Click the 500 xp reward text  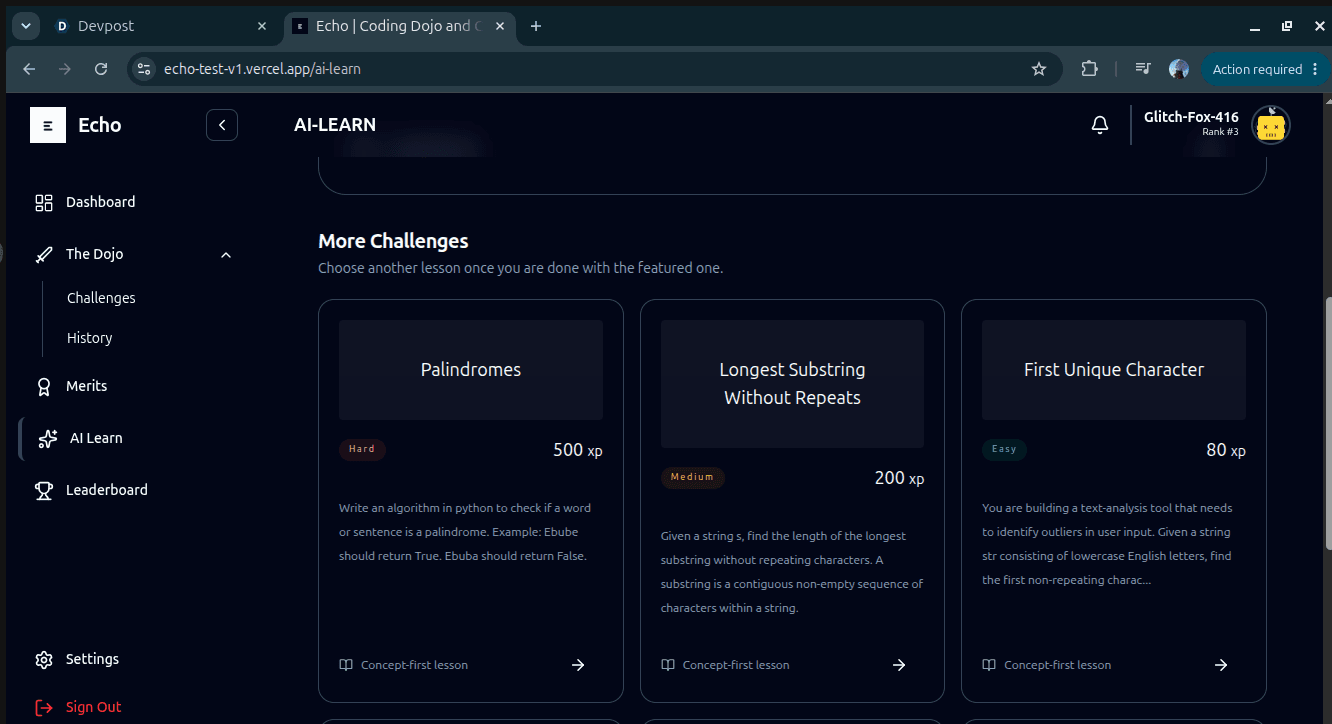point(578,450)
